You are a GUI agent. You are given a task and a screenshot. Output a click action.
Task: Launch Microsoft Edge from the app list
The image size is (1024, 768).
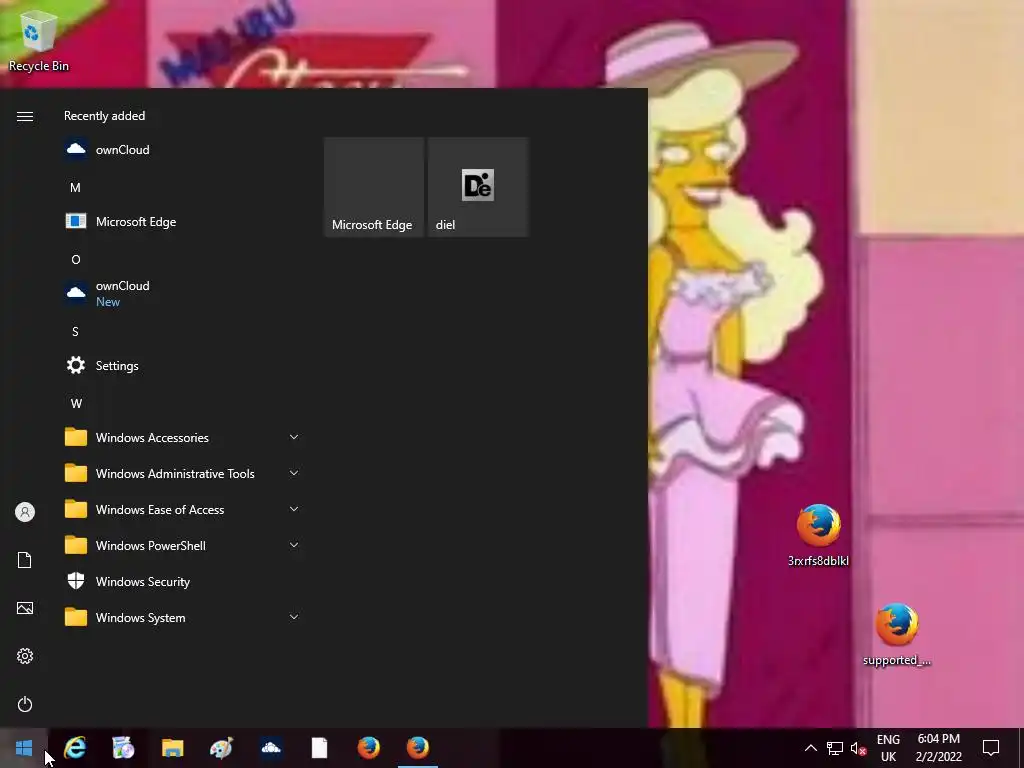(182, 221)
